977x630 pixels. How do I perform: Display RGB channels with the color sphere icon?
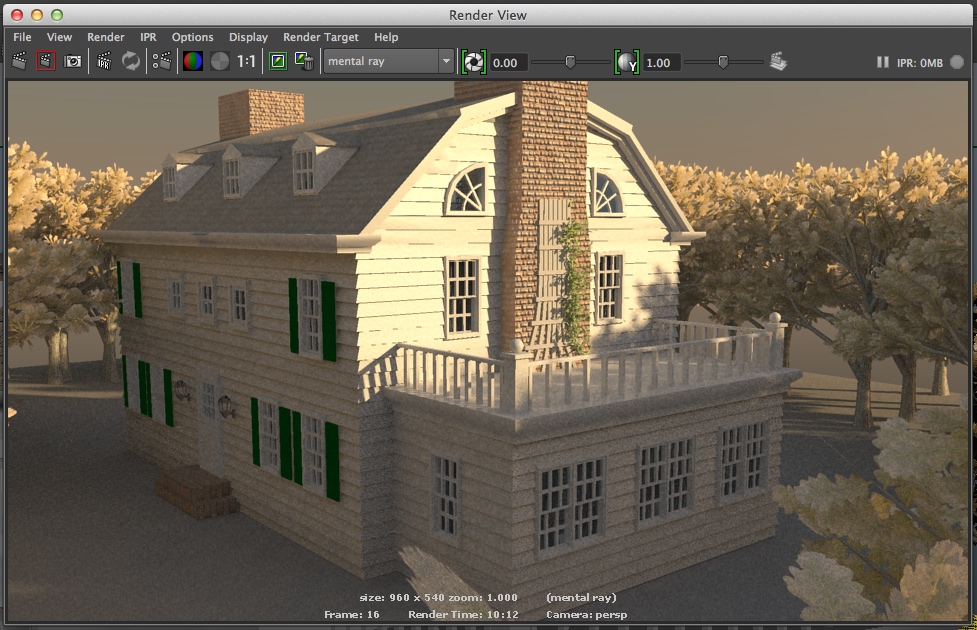193,61
